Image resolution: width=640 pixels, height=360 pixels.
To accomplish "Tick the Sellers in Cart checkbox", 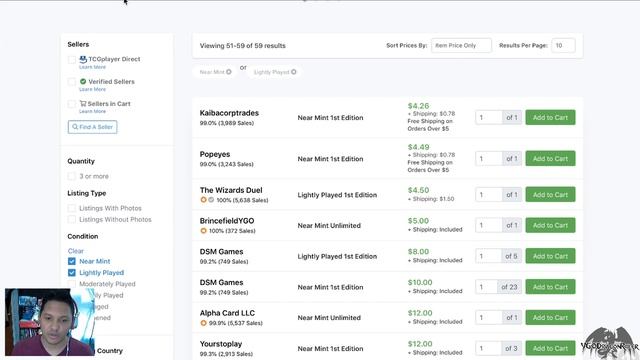I will [x=72, y=104].
